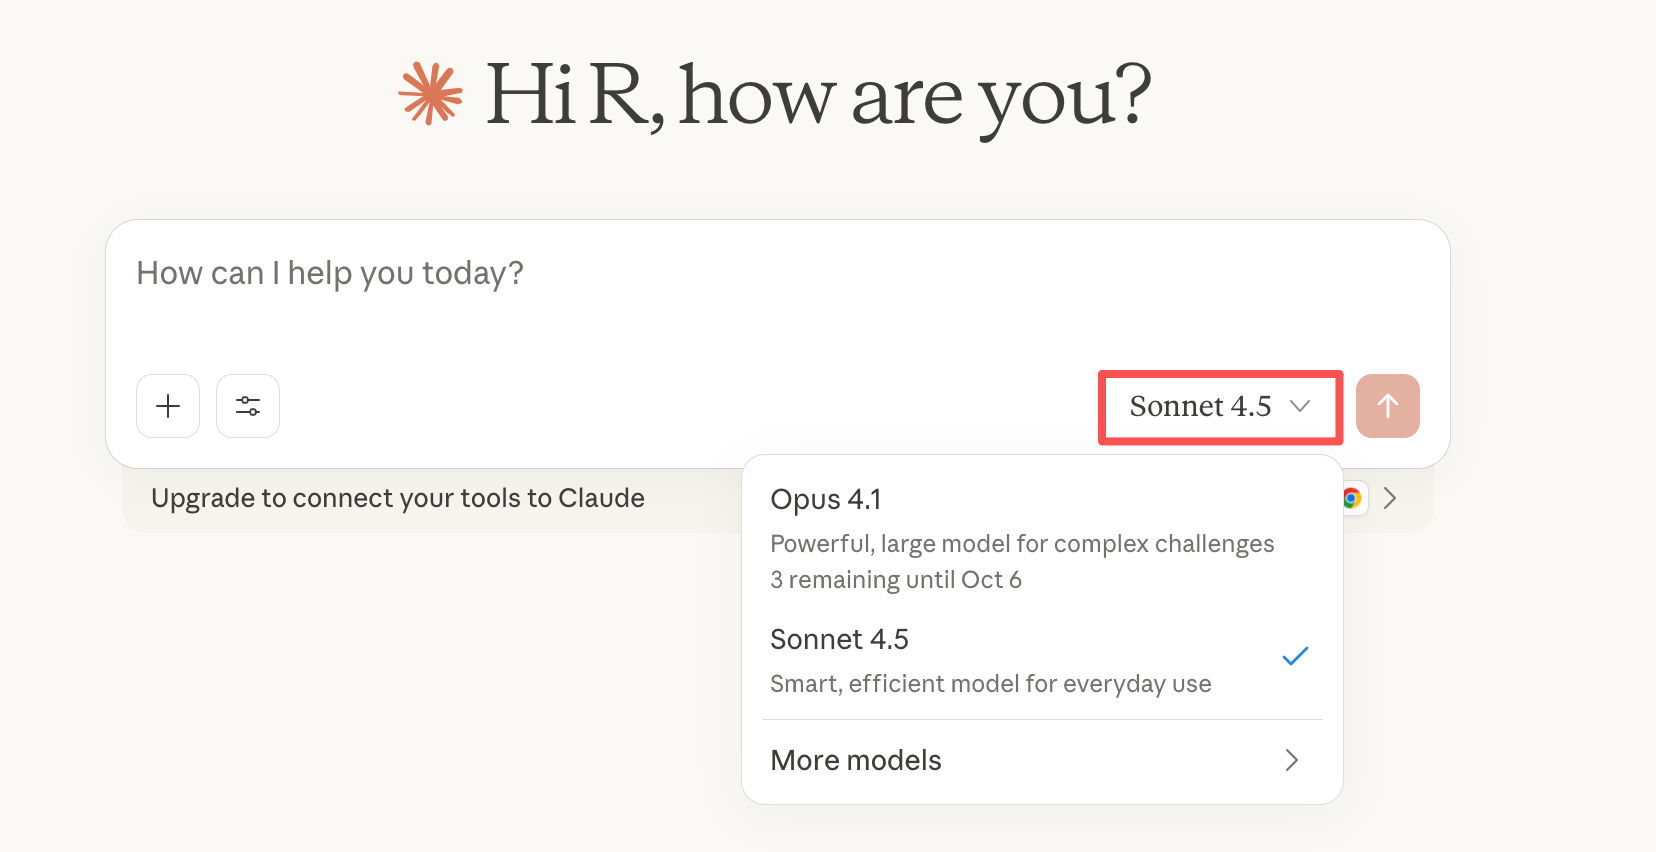Click the plus attach button

[168, 406]
